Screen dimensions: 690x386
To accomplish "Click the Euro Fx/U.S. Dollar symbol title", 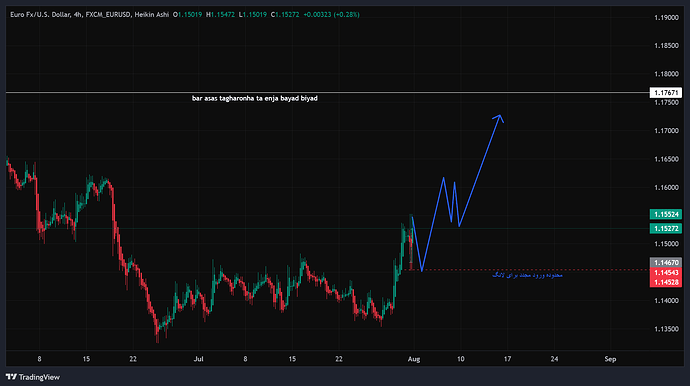I will point(40,15).
